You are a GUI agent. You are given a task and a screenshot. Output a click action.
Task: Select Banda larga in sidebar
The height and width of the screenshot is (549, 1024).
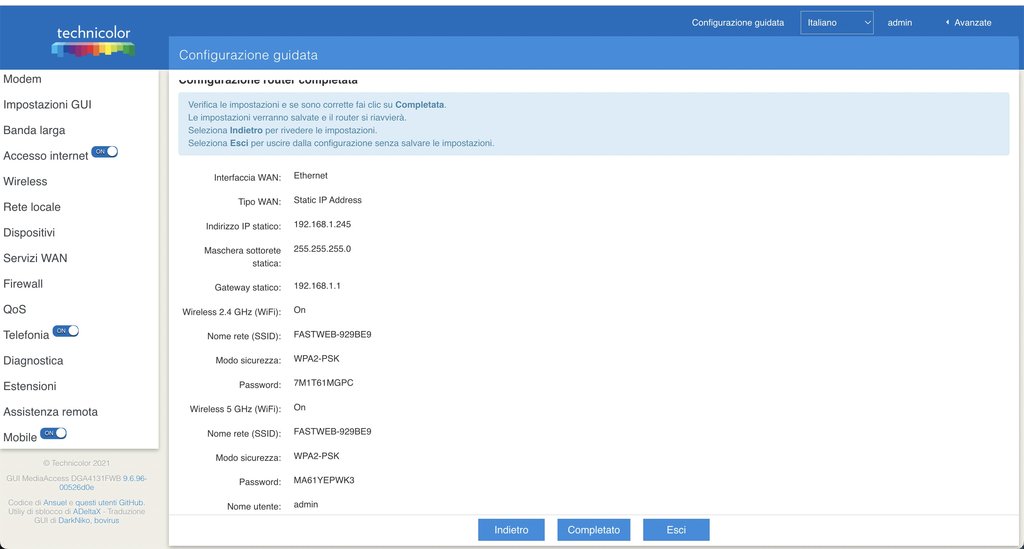(34, 130)
